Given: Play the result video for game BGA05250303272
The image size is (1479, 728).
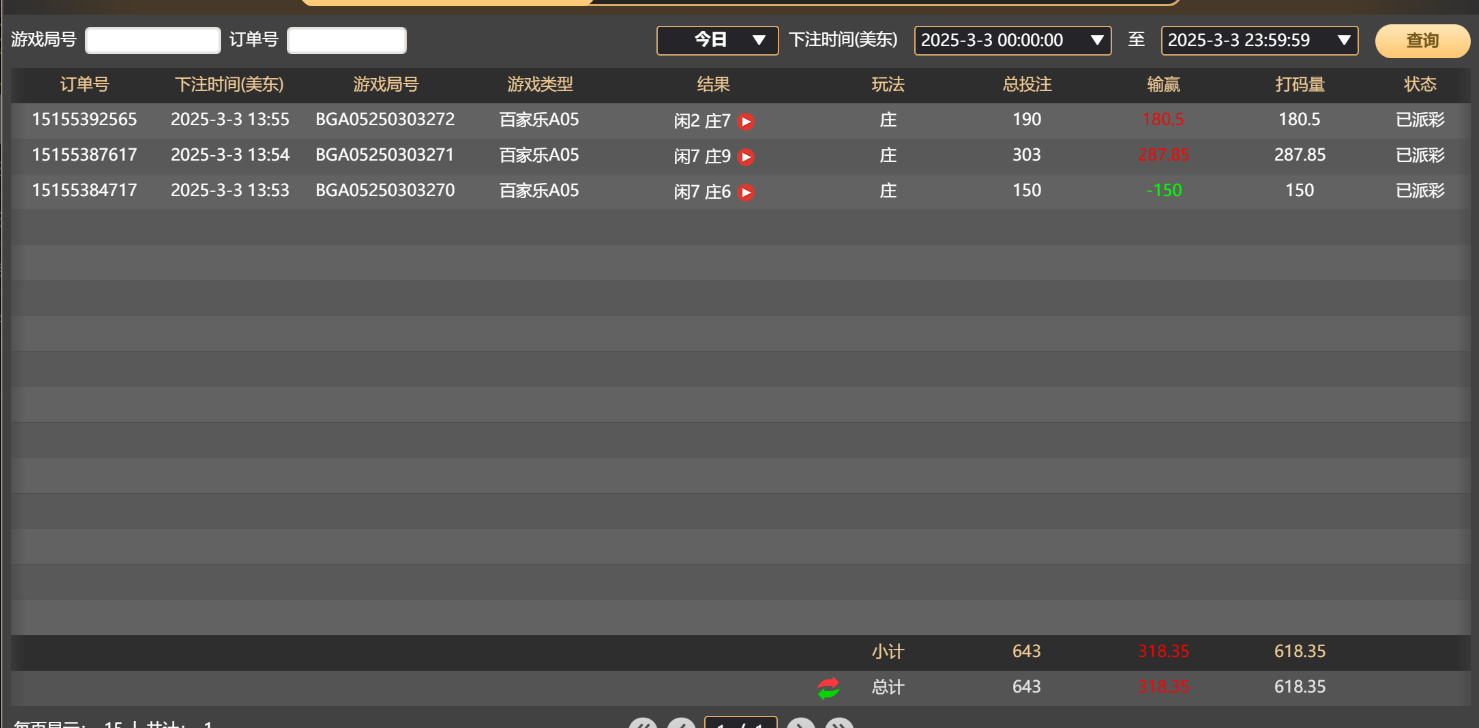Looking at the screenshot, I should point(745,120).
